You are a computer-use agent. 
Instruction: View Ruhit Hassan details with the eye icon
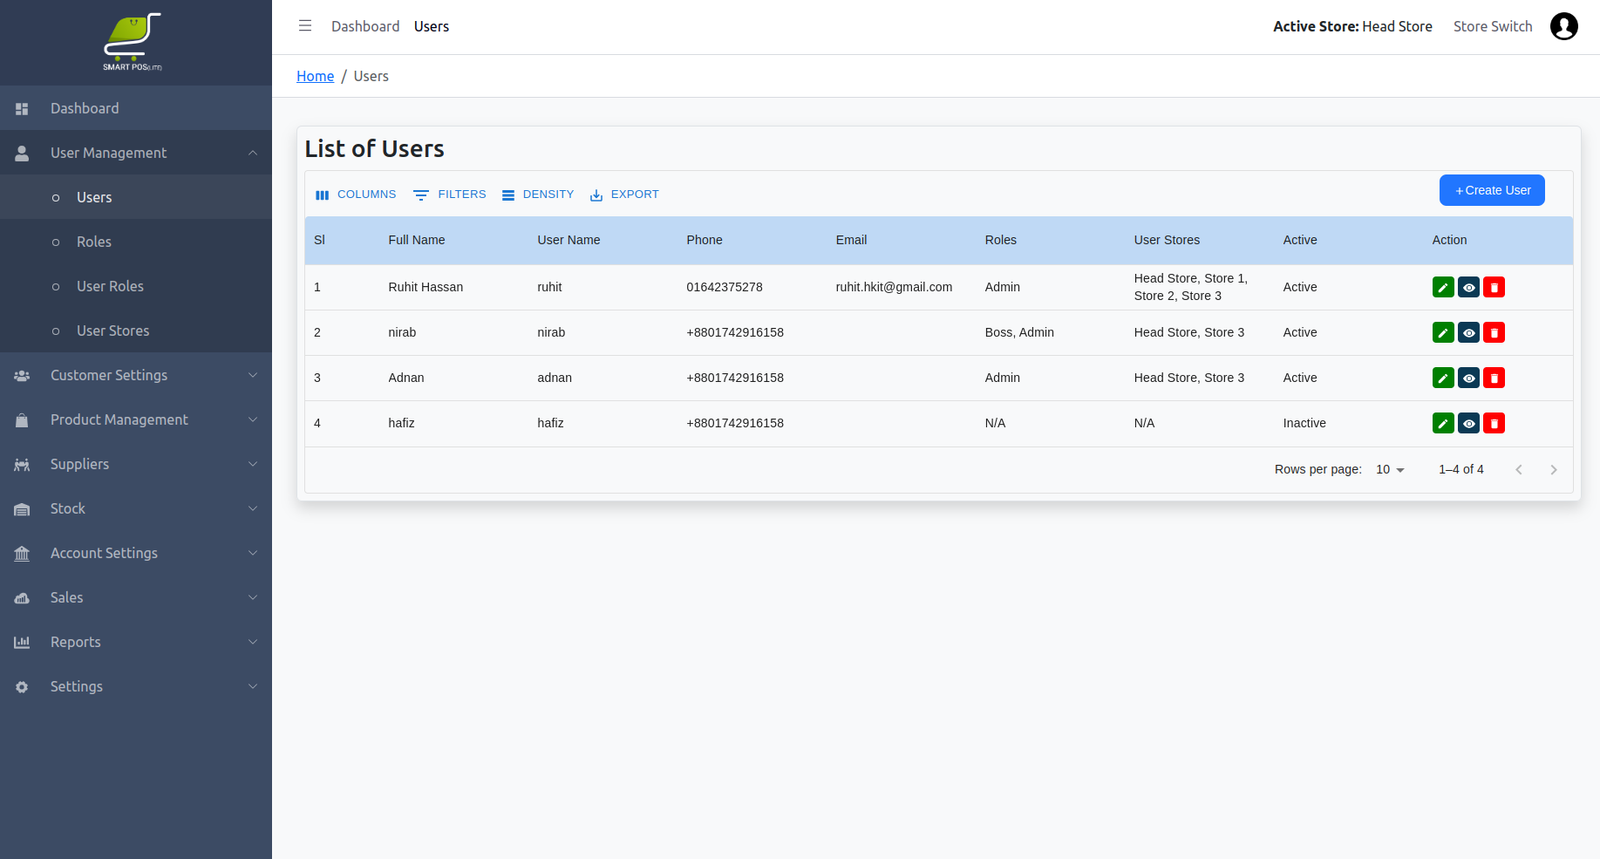click(x=1469, y=287)
